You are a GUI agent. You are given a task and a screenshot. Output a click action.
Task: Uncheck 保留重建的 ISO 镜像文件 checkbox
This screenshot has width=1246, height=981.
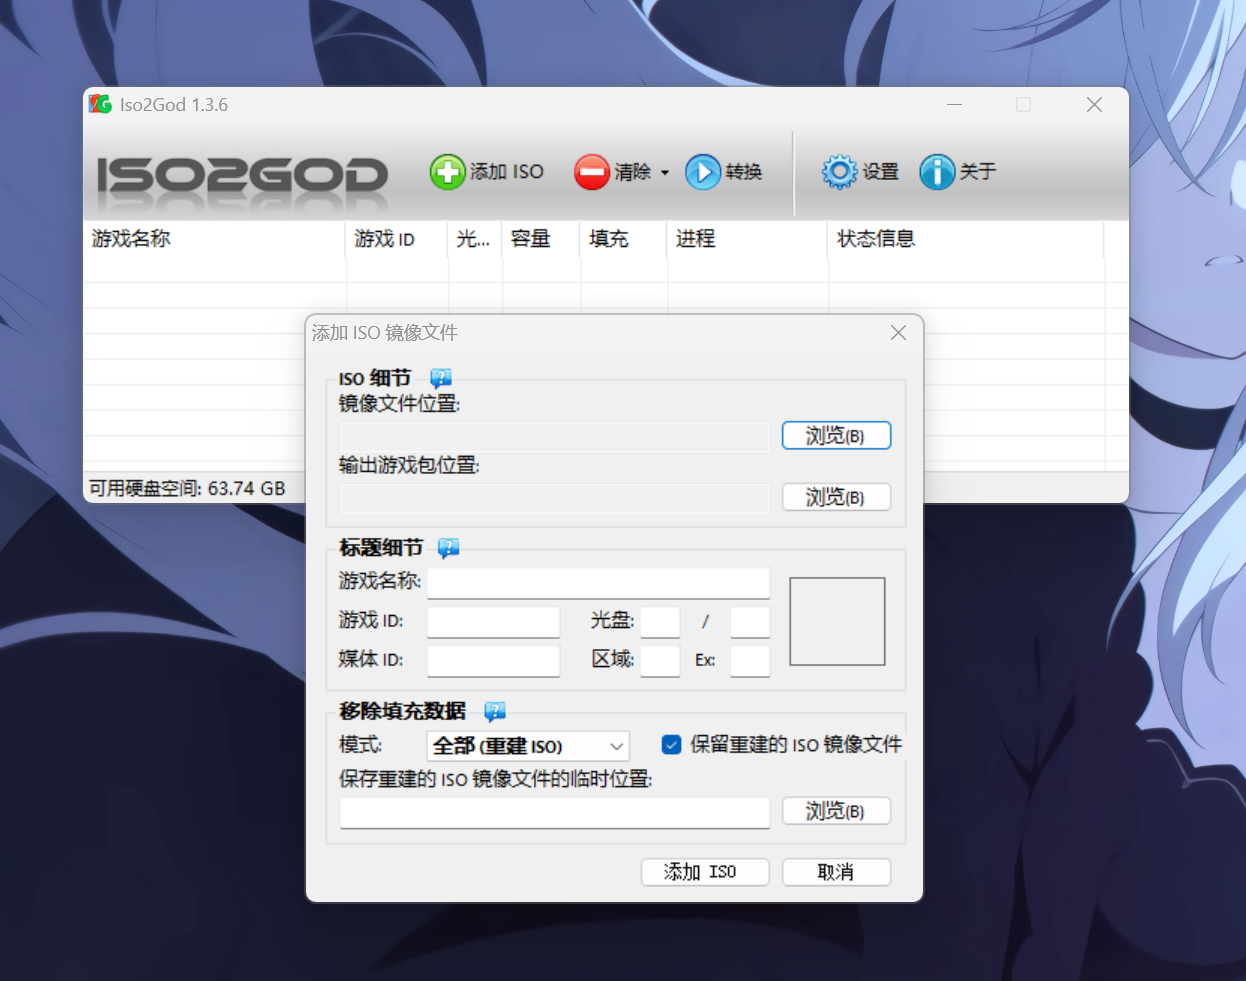pyautogui.click(x=672, y=744)
